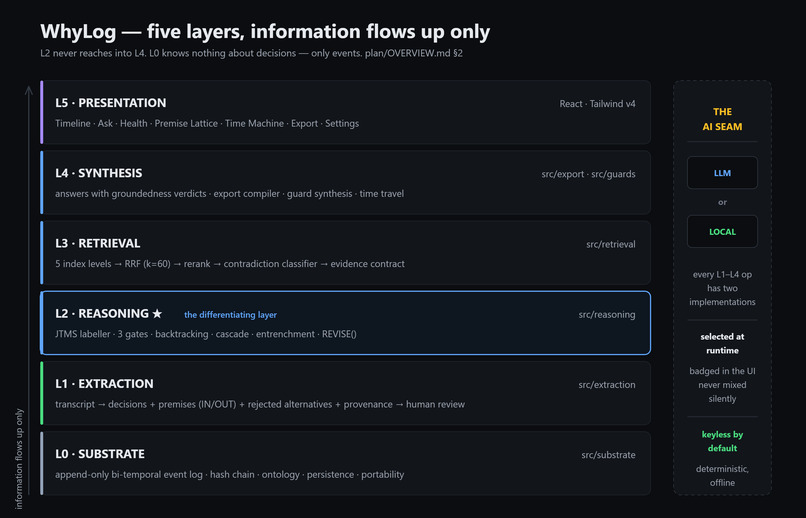This screenshot has width=806, height=518.
Task: Click the 'L2 never reaches into L4' subtitle
Action: tap(251, 53)
